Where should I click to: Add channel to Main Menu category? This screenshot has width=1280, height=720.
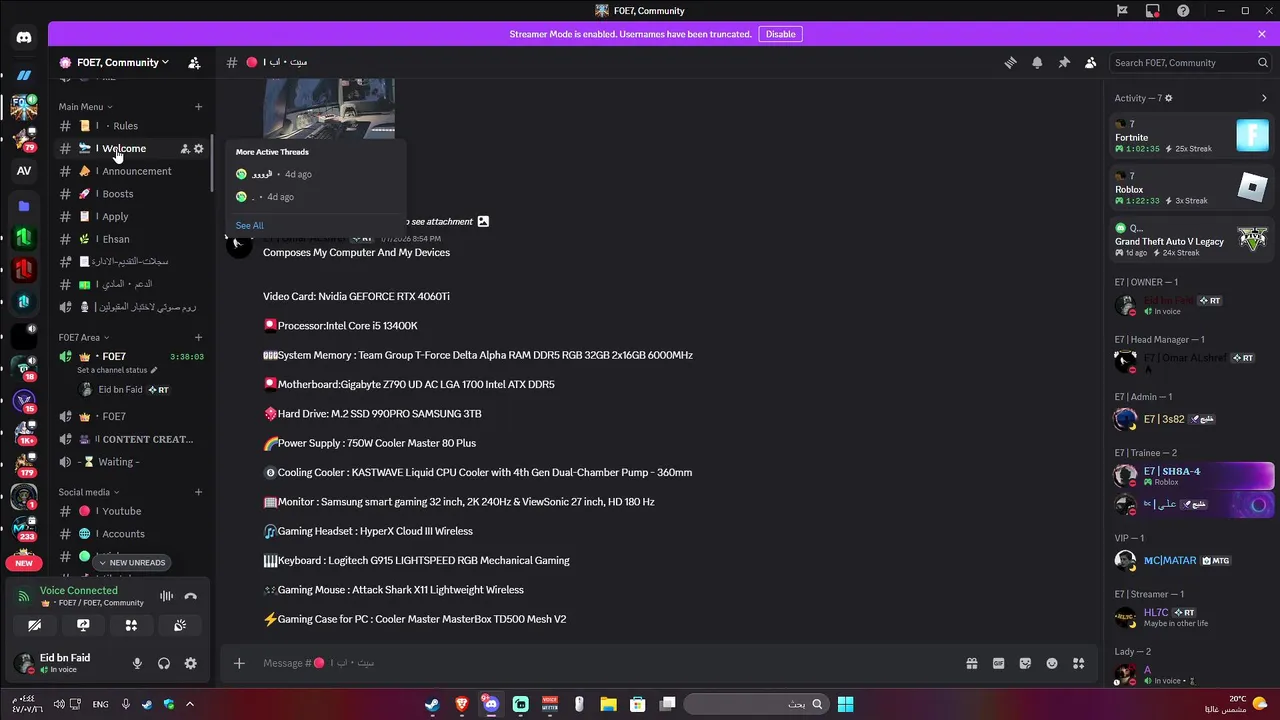[x=198, y=107]
